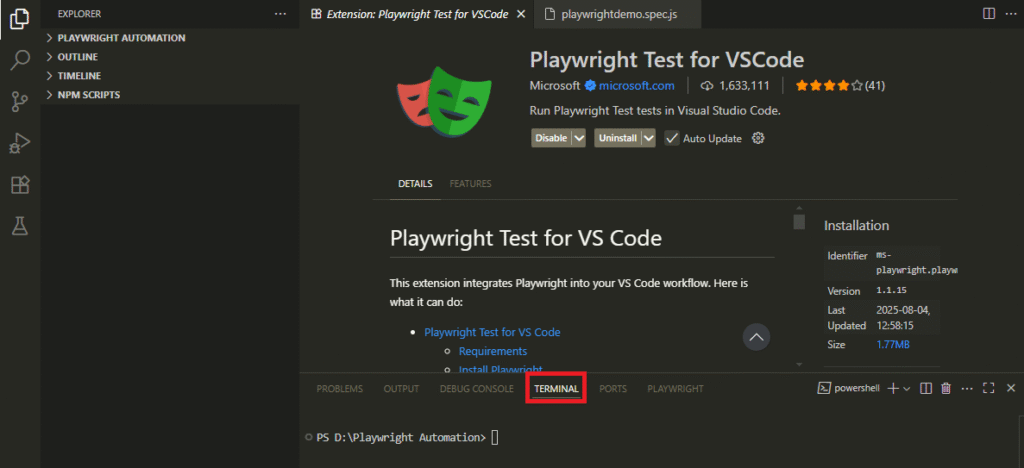Open the PROBLEMS panel tab

340,388
